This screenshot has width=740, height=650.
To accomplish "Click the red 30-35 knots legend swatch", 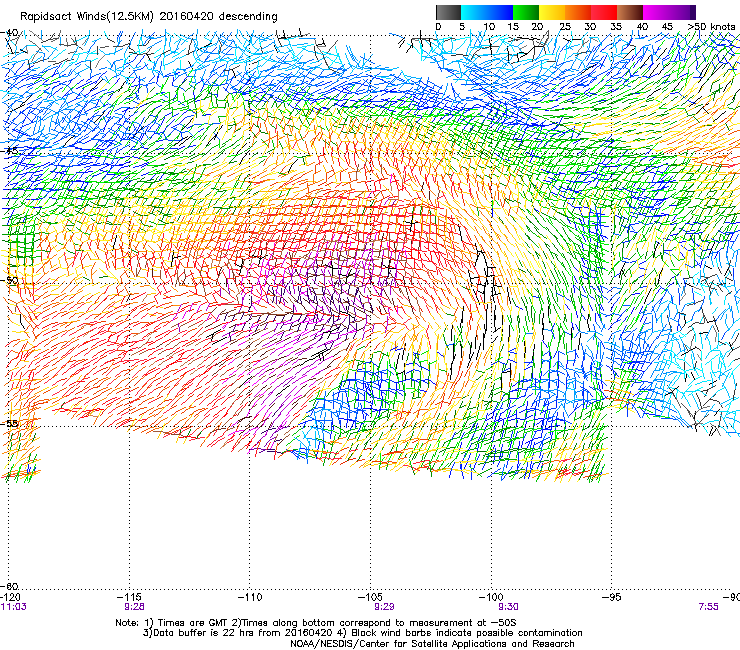I will point(604,12).
